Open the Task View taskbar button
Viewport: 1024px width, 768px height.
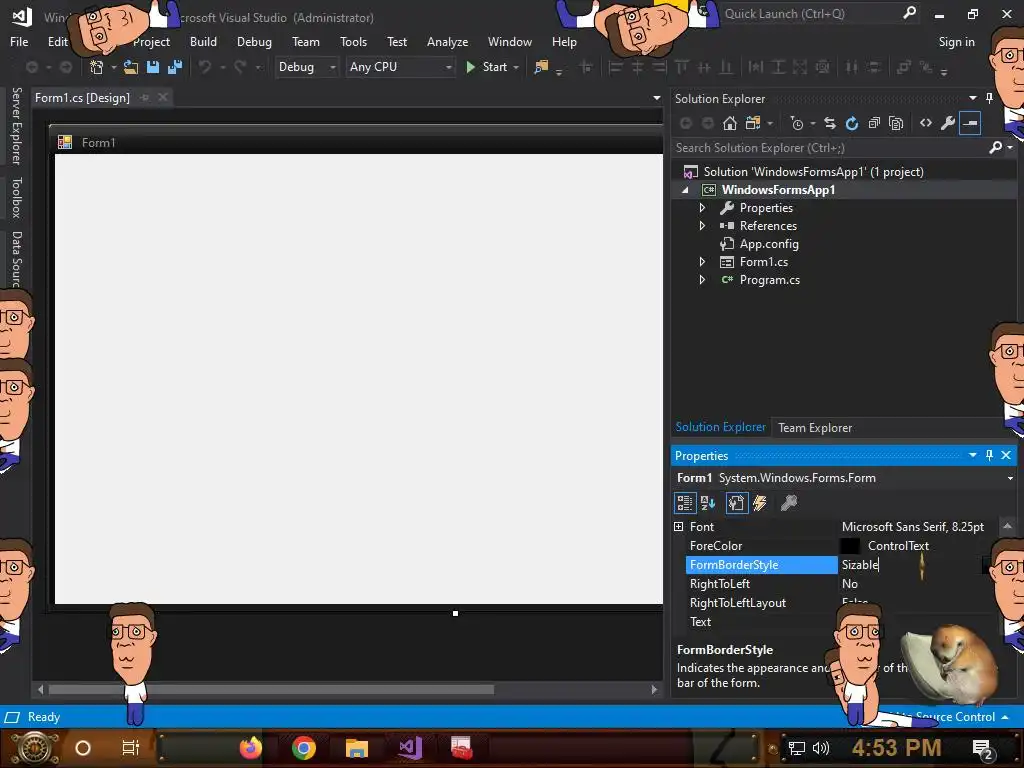131,748
